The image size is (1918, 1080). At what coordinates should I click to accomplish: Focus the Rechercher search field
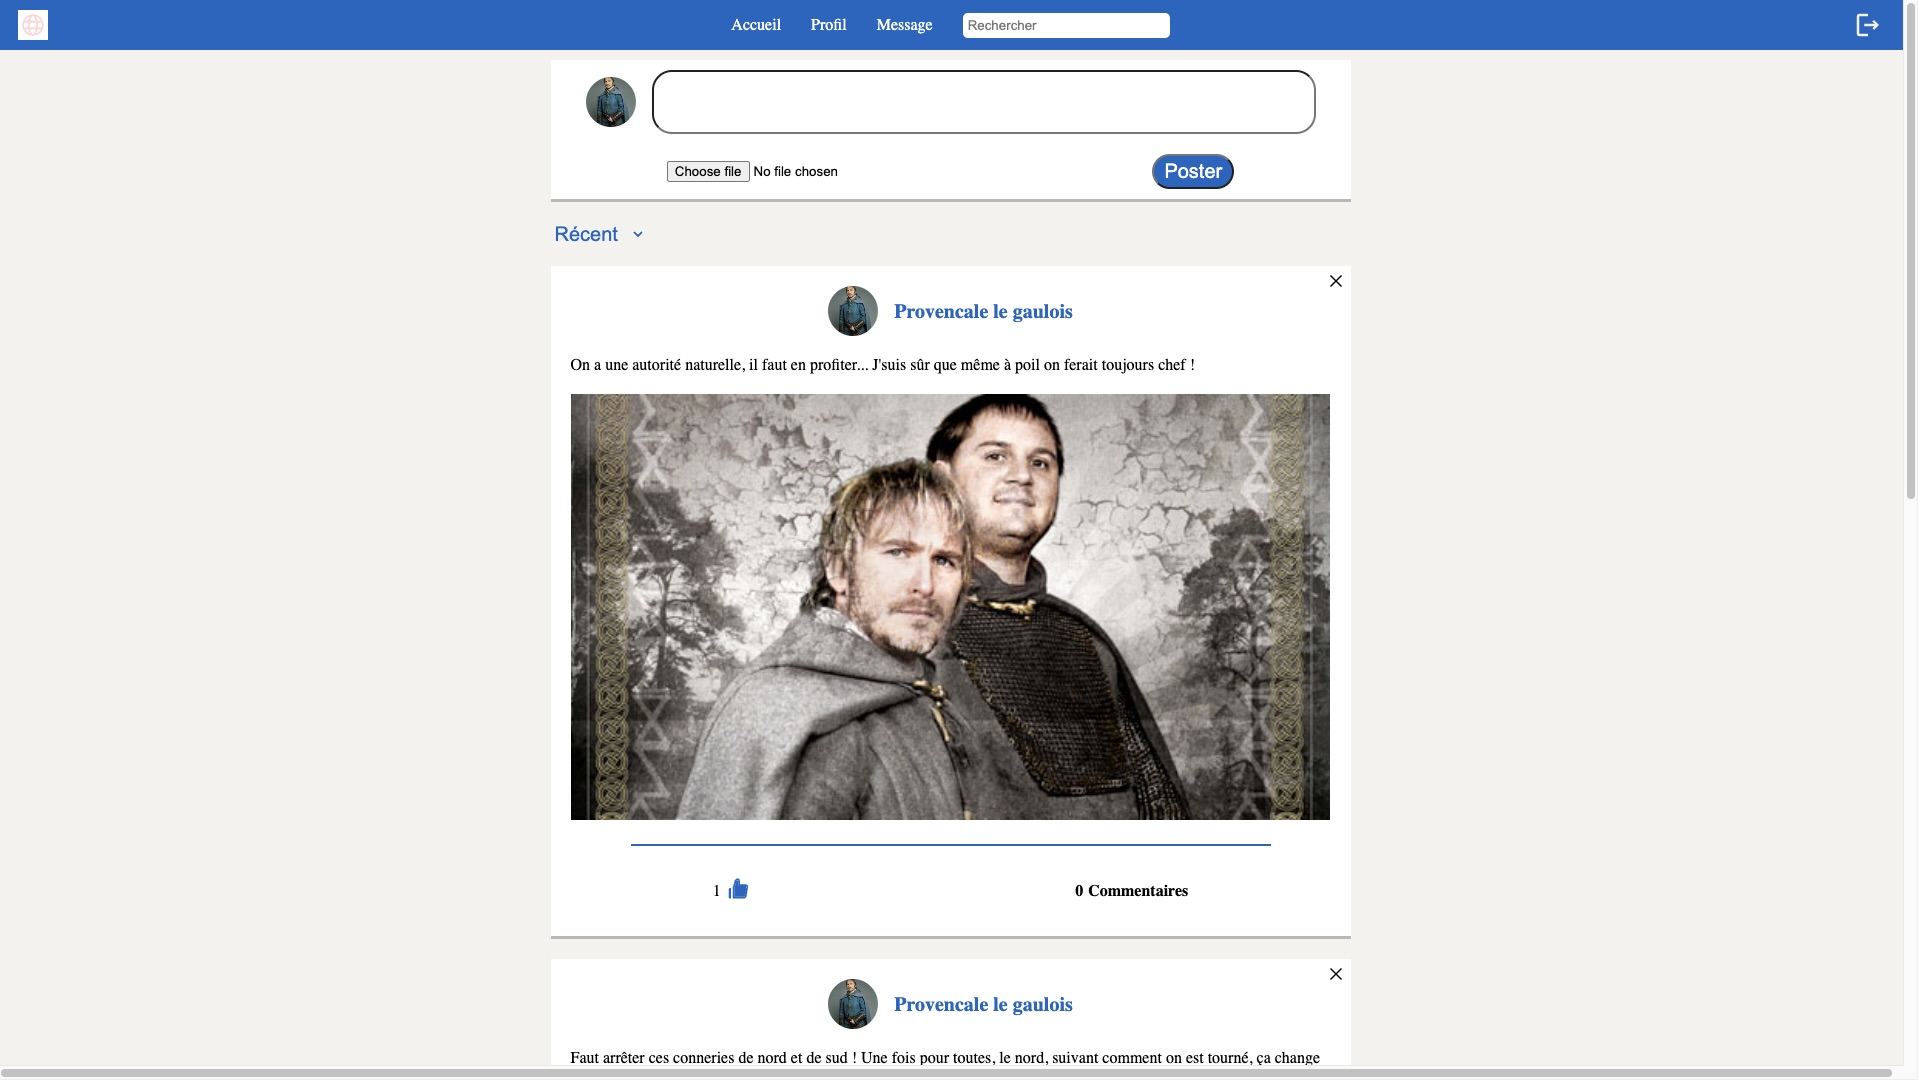1066,25
